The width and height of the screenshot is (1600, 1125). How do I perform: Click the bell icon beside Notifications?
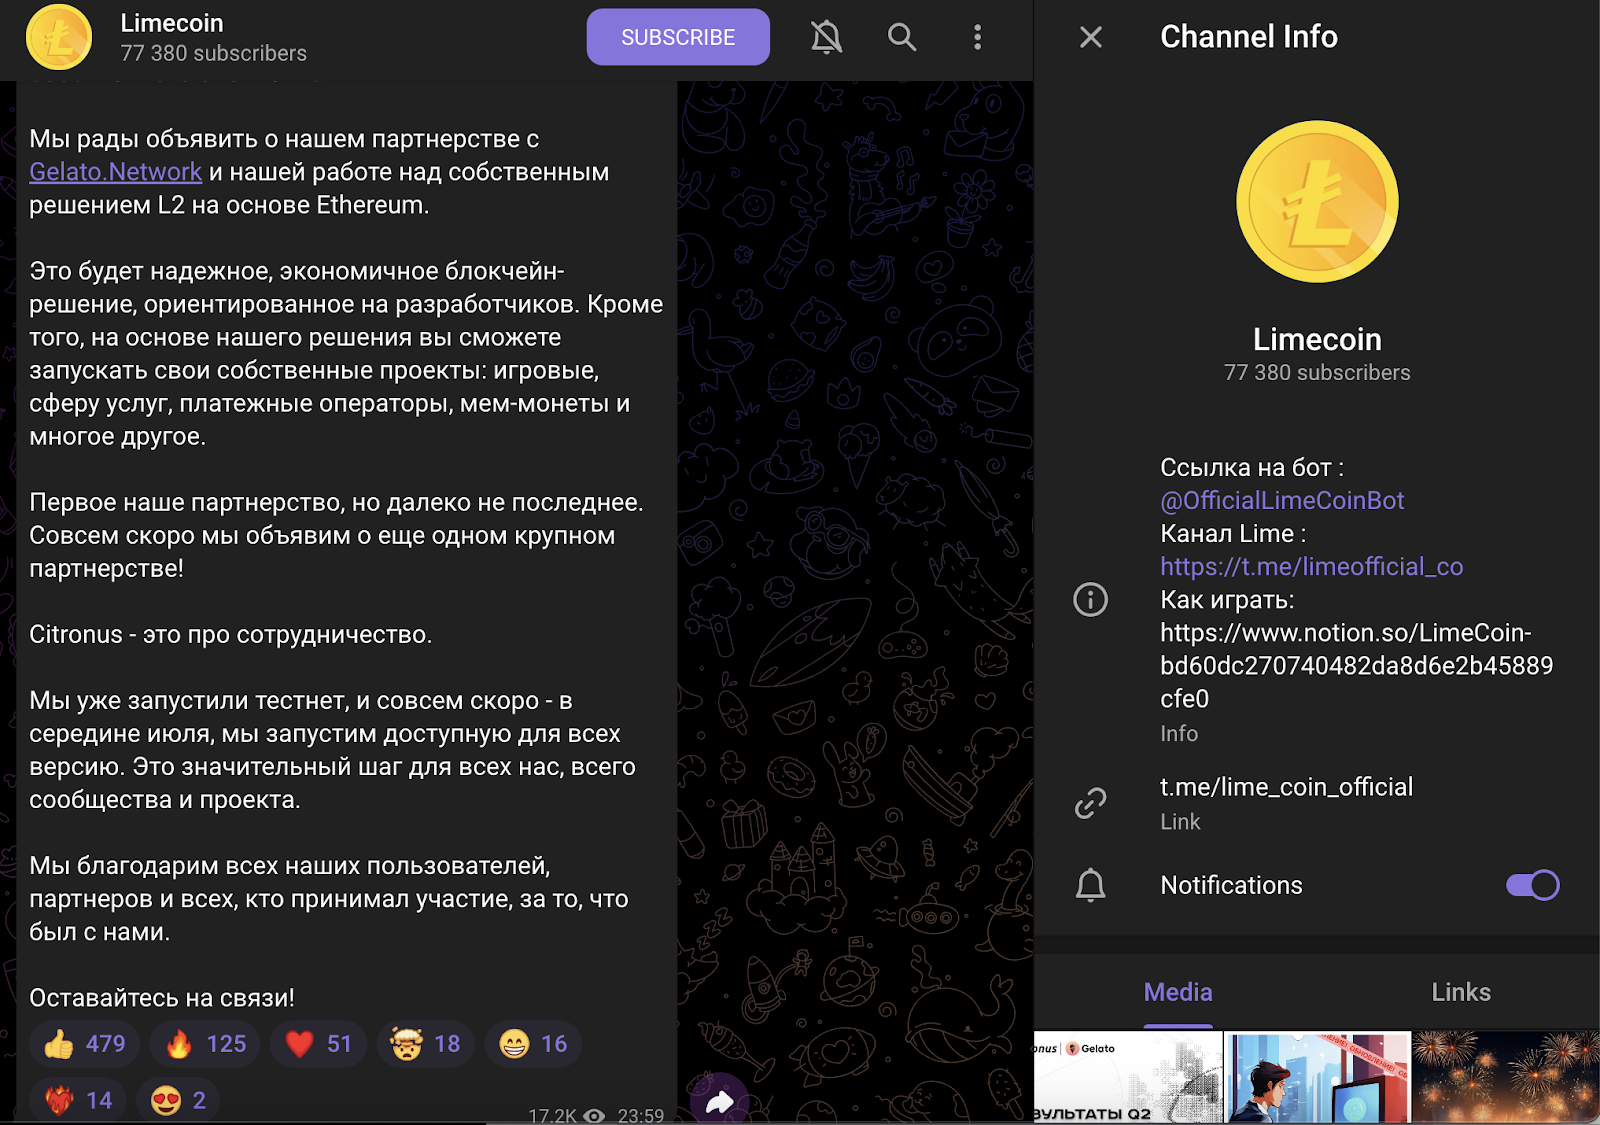coord(1090,885)
